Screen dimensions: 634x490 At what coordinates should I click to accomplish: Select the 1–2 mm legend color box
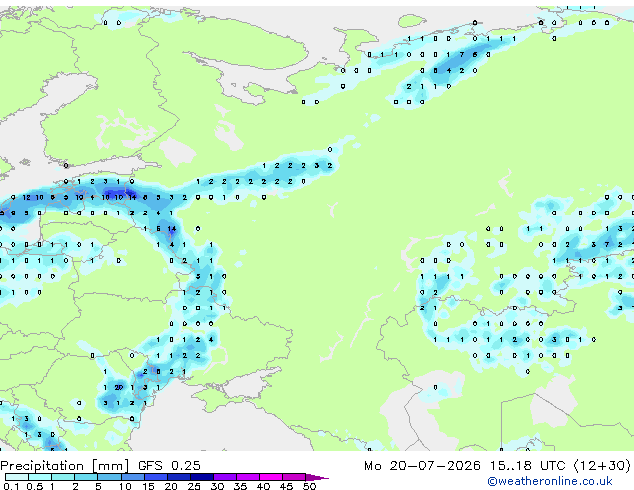63,477
